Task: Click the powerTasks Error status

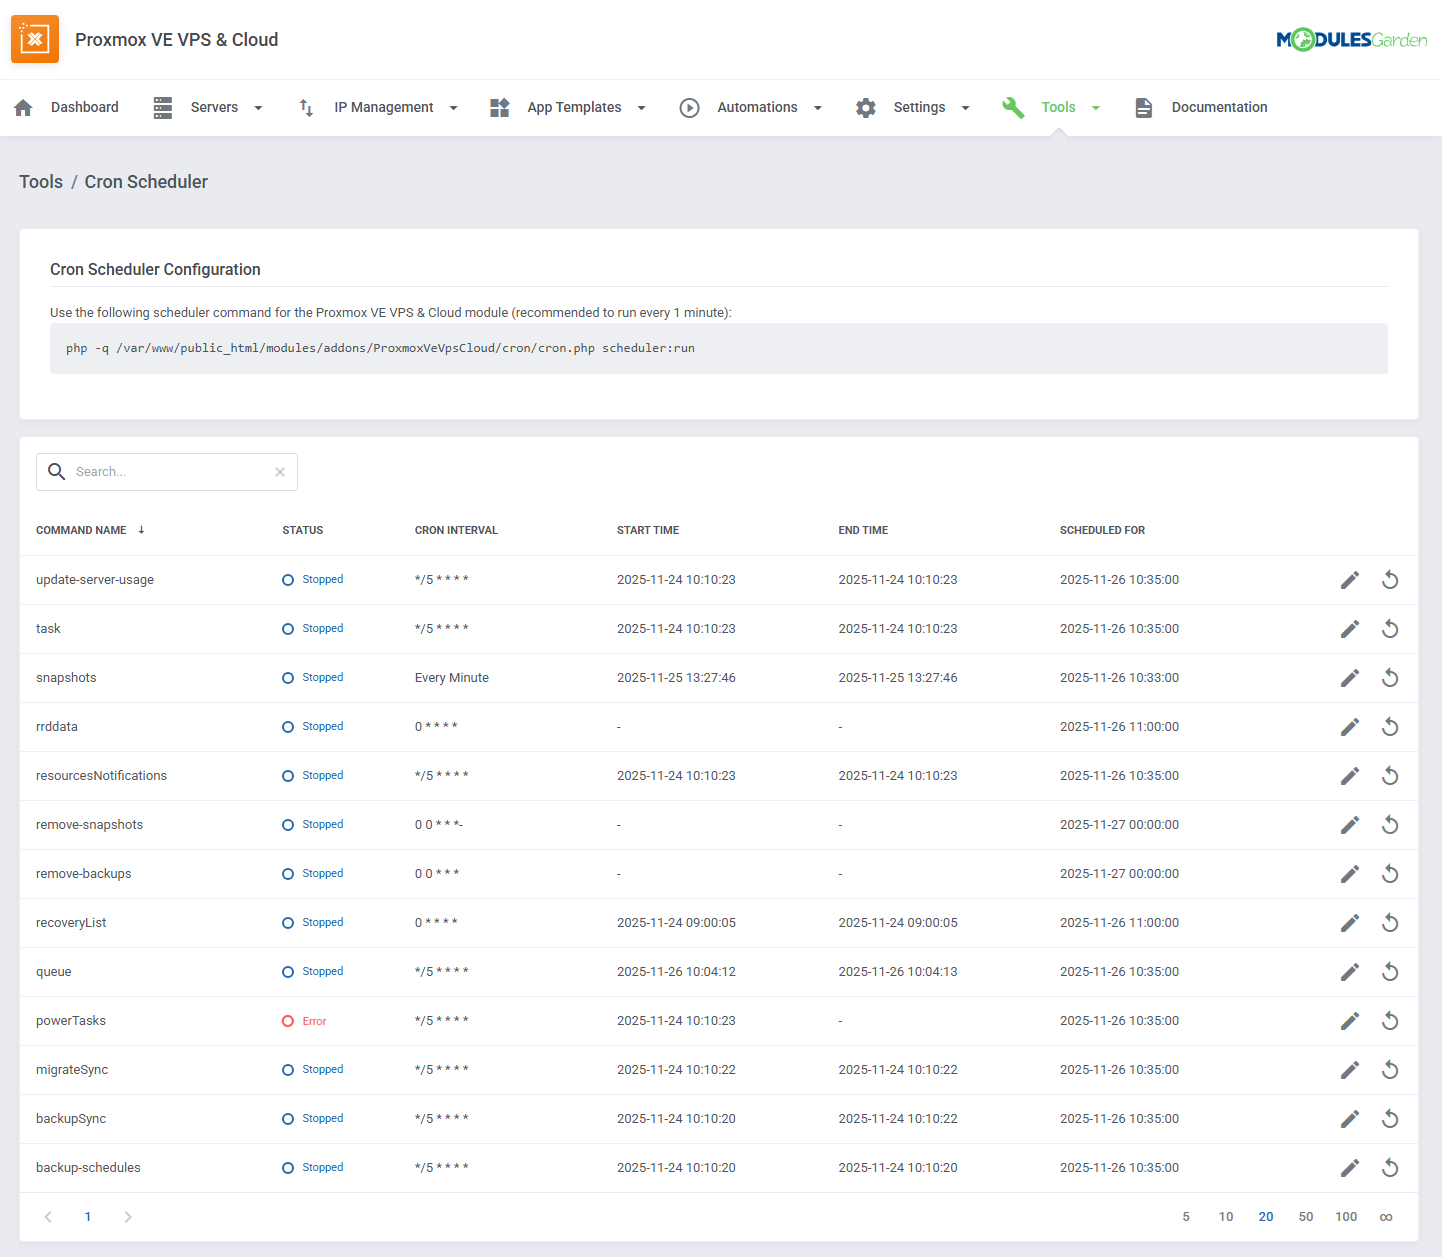Action: point(305,1021)
